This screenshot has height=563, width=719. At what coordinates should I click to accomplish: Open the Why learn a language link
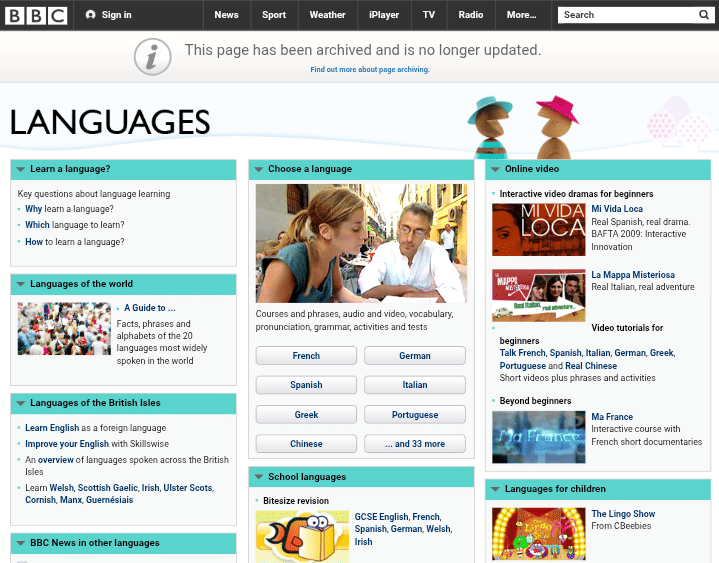pyautogui.click(x=33, y=209)
